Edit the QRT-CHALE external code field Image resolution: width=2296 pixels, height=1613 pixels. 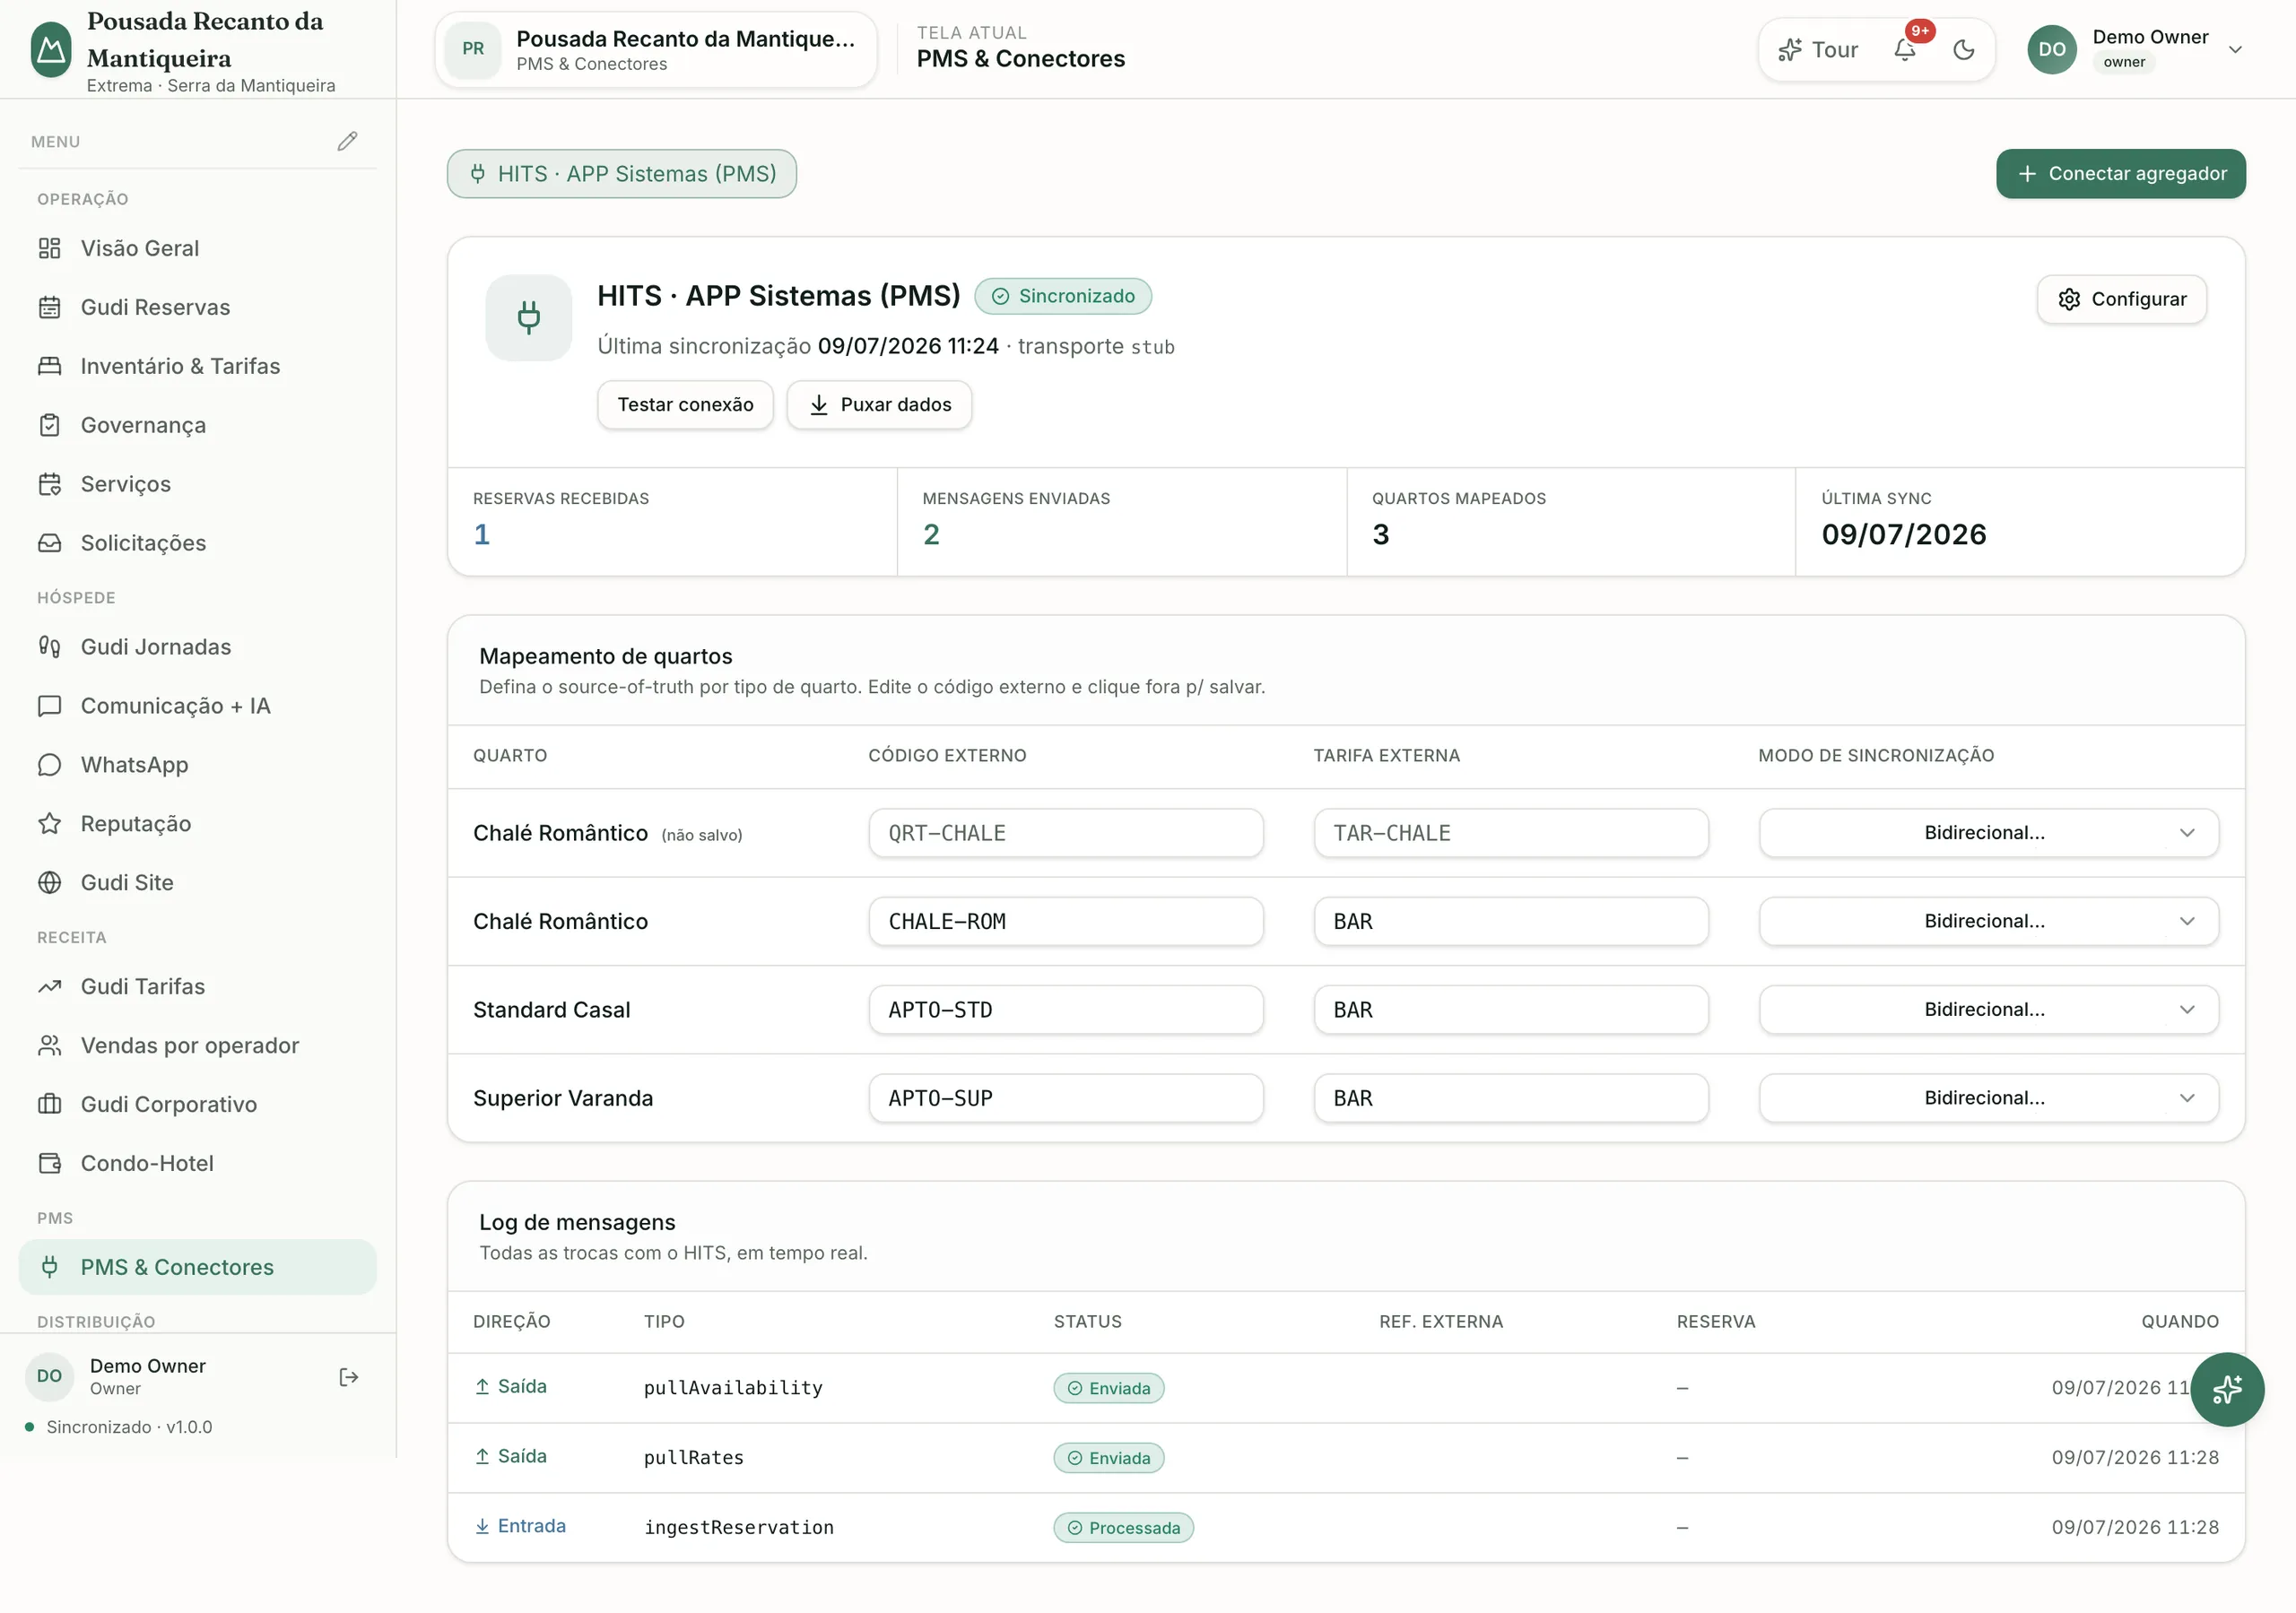click(x=1066, y=833)
